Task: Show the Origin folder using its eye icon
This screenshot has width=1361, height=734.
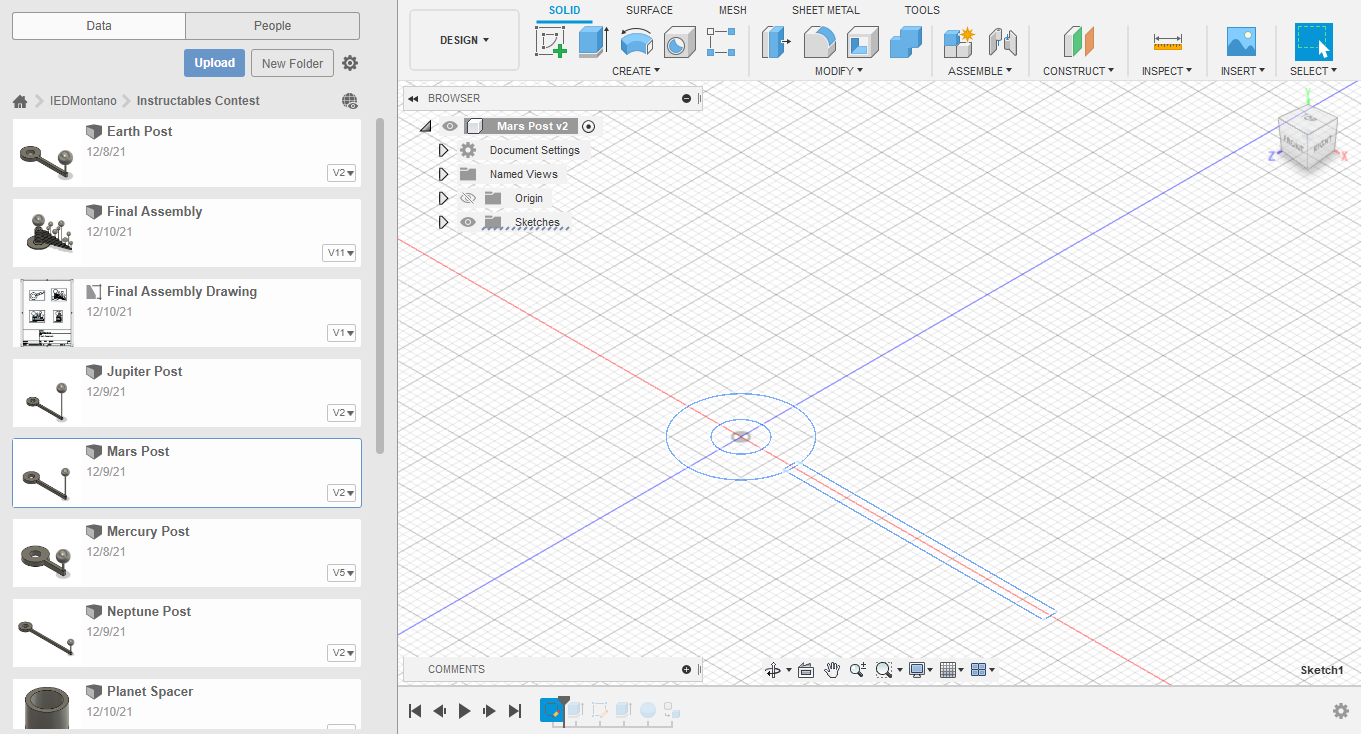Action: (467, 198)
